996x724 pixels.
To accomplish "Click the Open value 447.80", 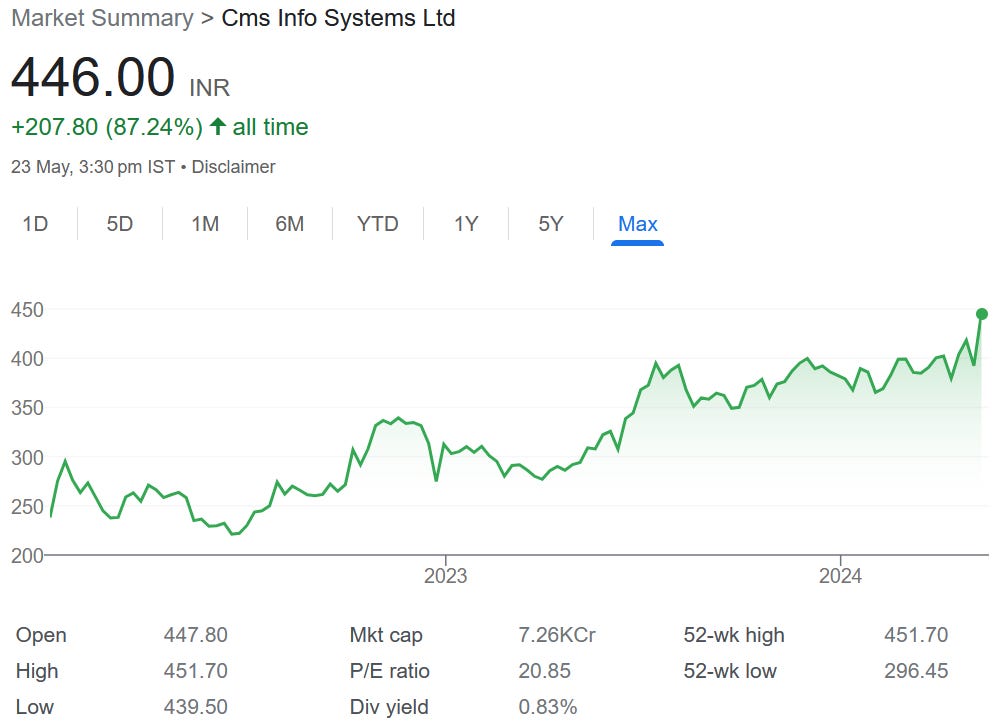I will click(196, 634).
